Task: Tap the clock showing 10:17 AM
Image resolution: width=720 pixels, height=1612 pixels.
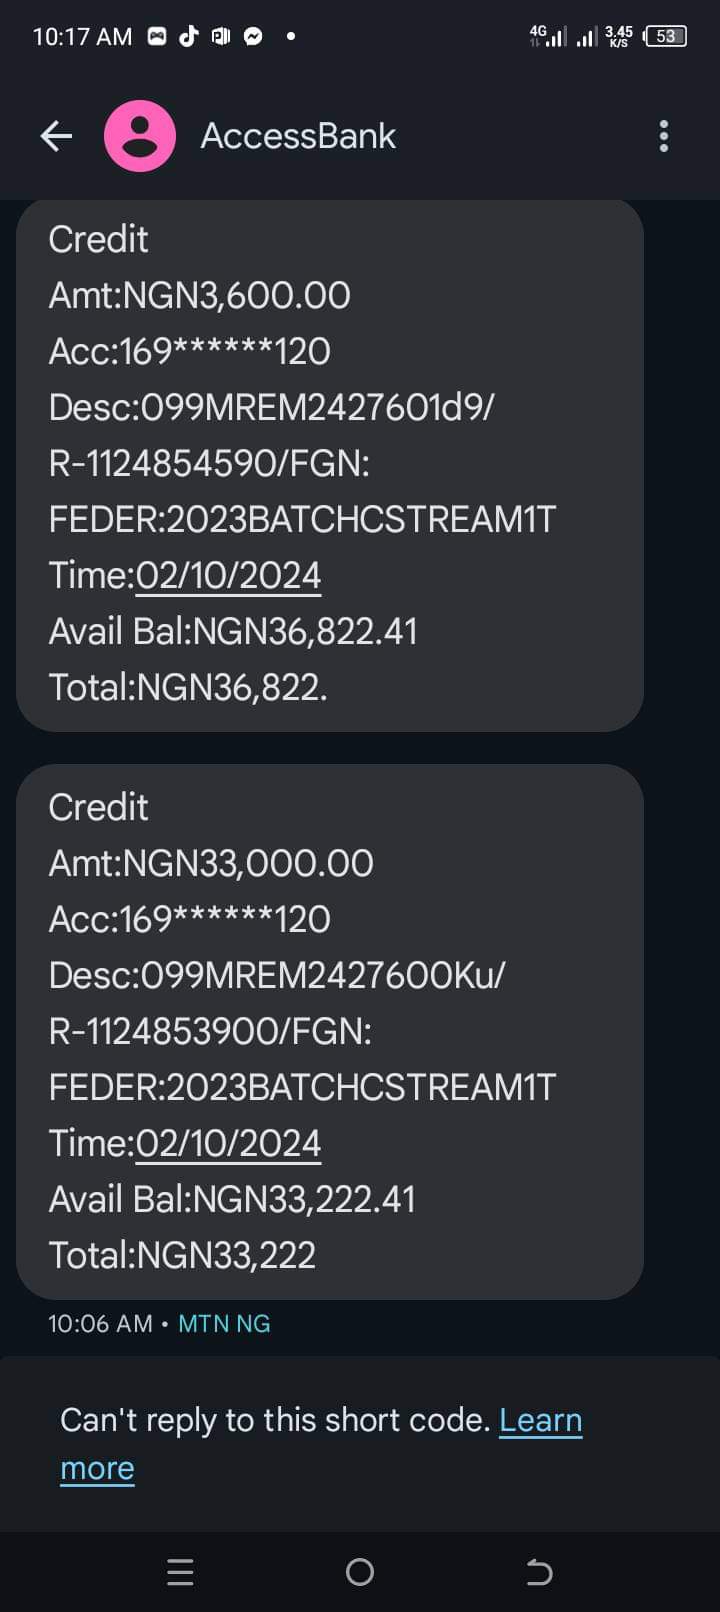Action: [x=82, y=37]
